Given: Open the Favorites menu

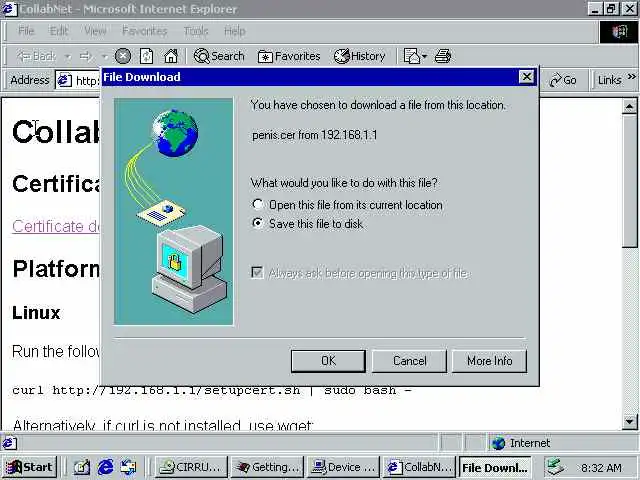Looking at the screenshot, I should click(144, 31).
